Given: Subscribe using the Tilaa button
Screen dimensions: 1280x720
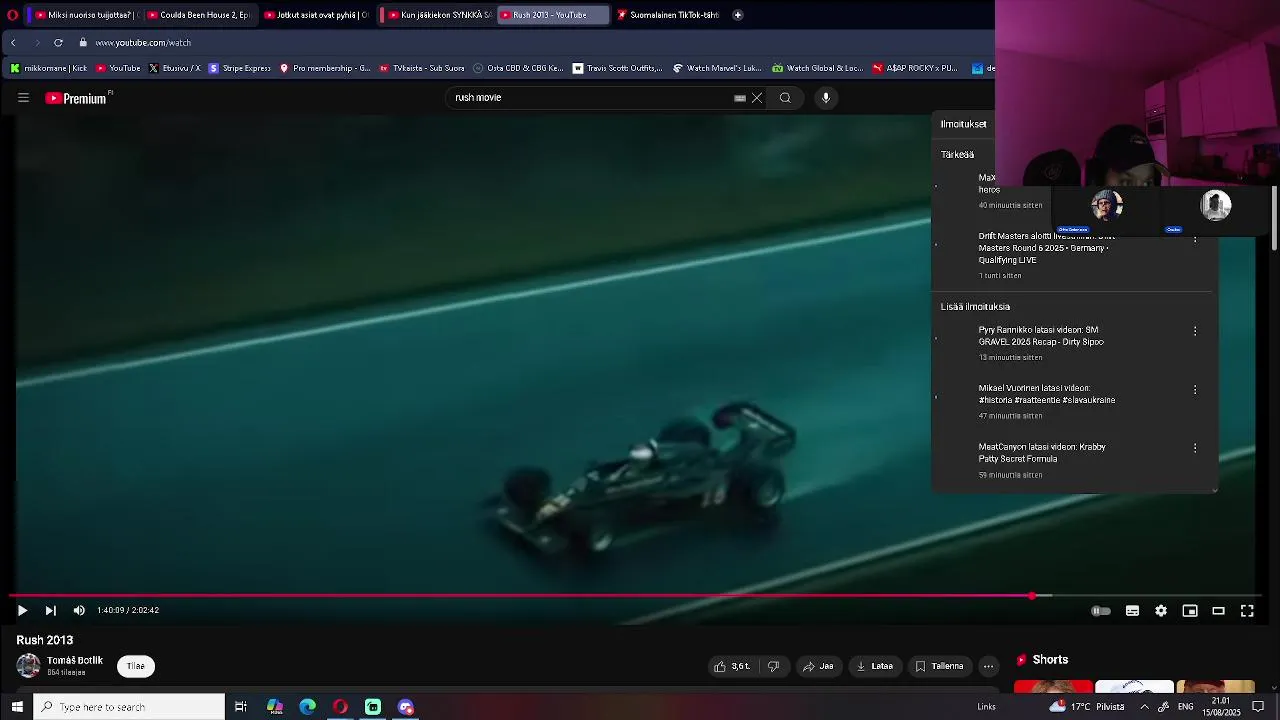Looking at the screenshot, I should (136, 666).
